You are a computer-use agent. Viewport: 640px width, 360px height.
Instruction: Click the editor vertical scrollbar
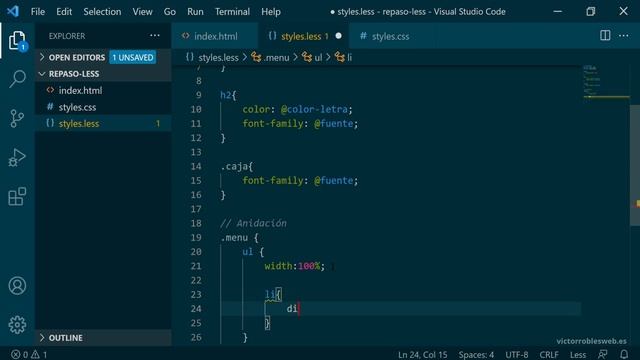(635, 164)
